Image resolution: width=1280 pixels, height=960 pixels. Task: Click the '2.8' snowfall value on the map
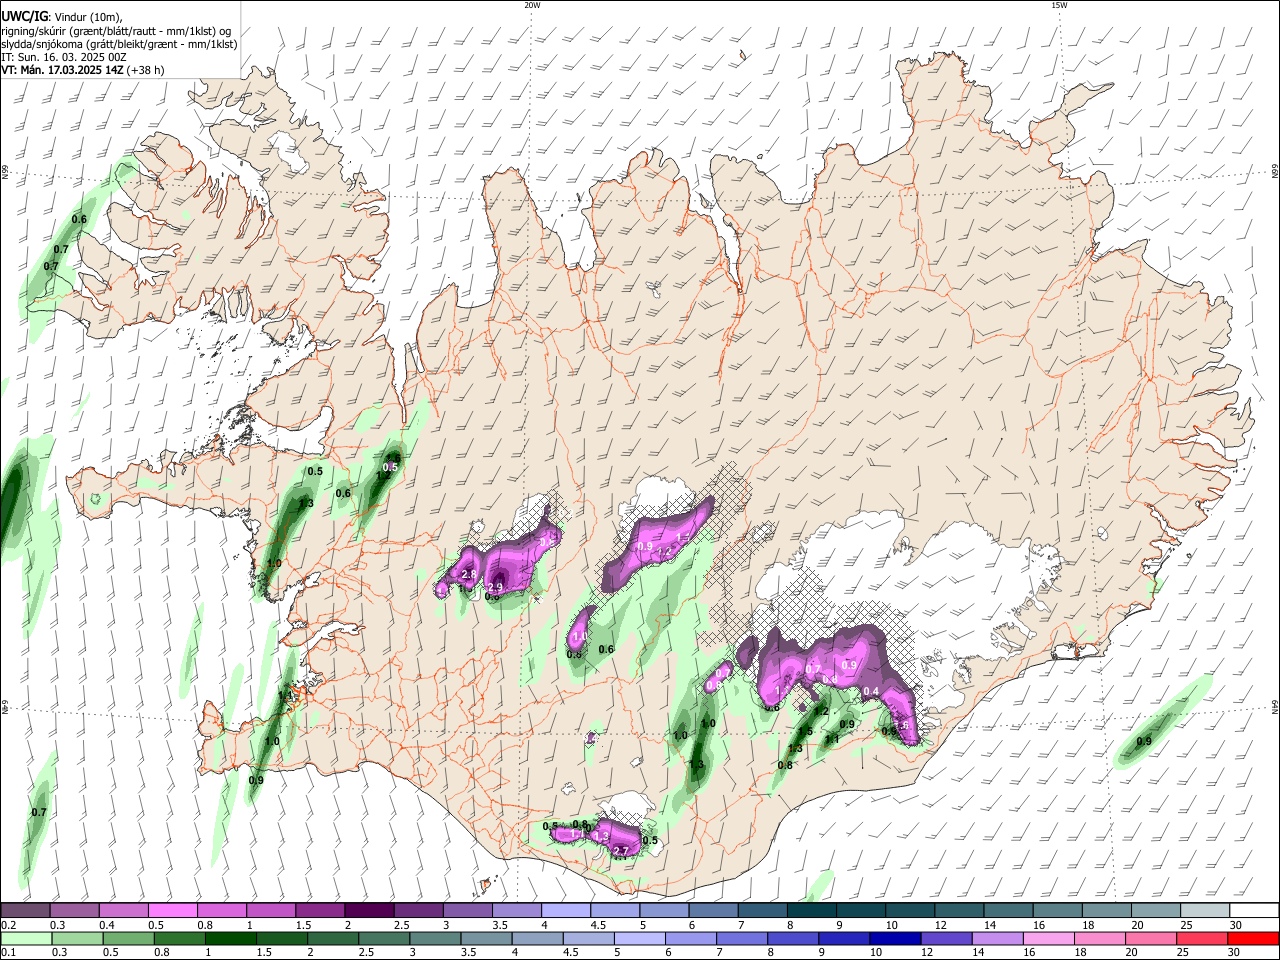click(469, 574)
